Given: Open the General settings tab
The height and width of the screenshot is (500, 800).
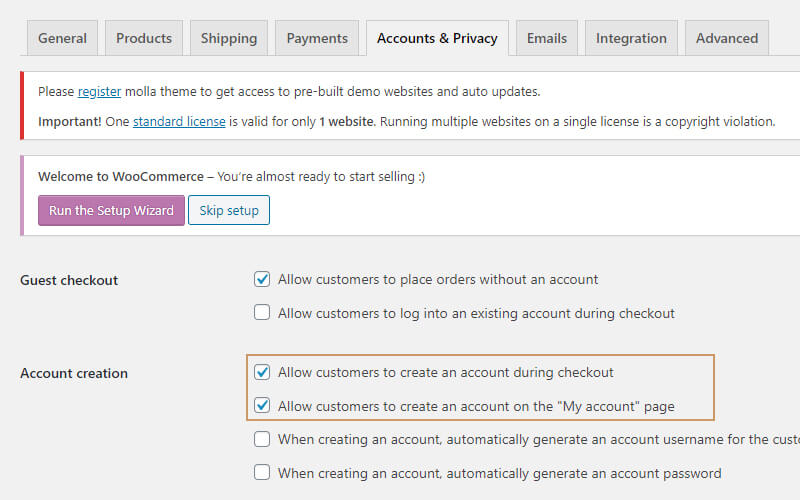Looking at the screenshot, I should pyautogui.click(x=62, y=38).
